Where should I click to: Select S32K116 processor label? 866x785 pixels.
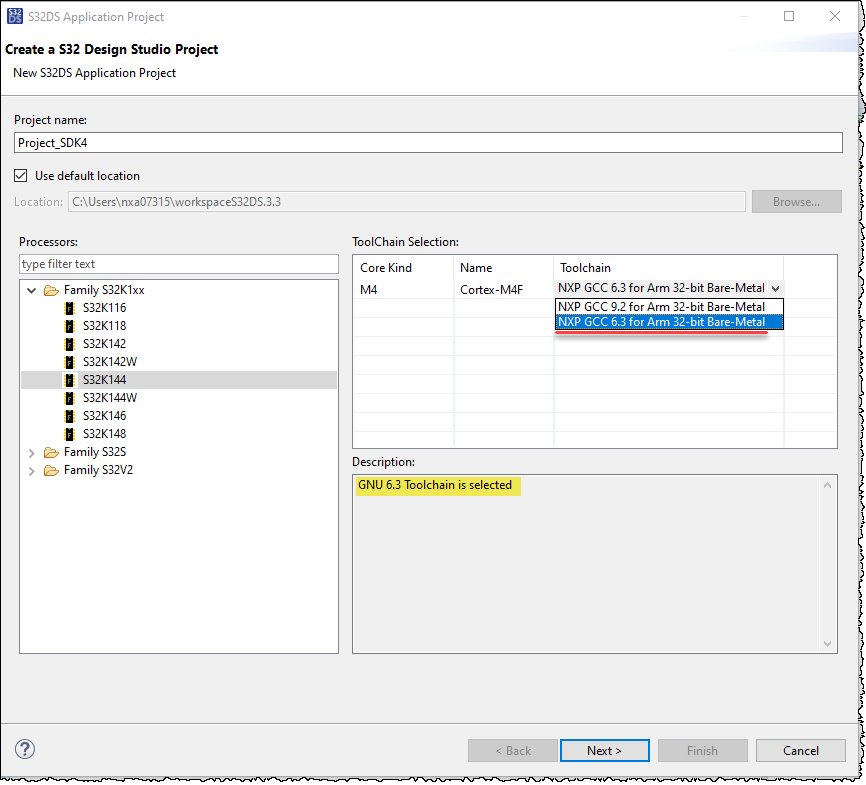104,308
